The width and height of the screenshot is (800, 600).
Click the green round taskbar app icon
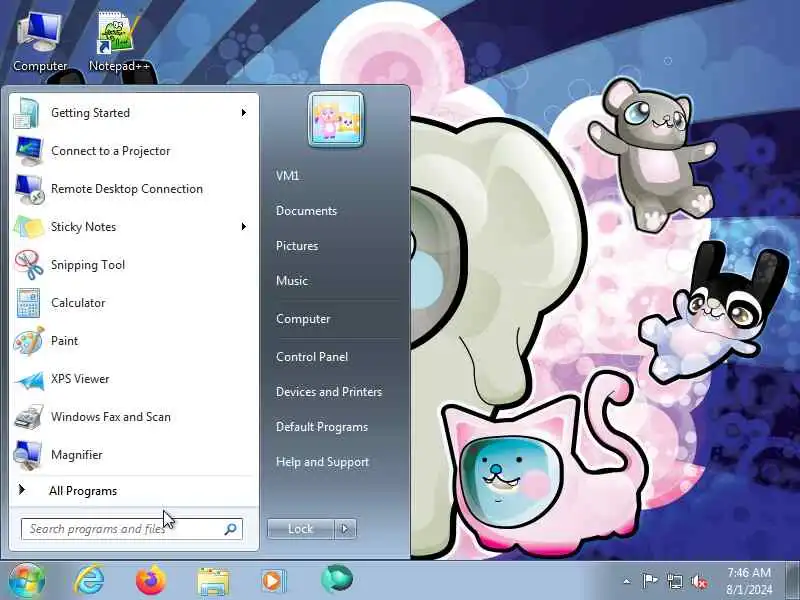tap(337, 579)
